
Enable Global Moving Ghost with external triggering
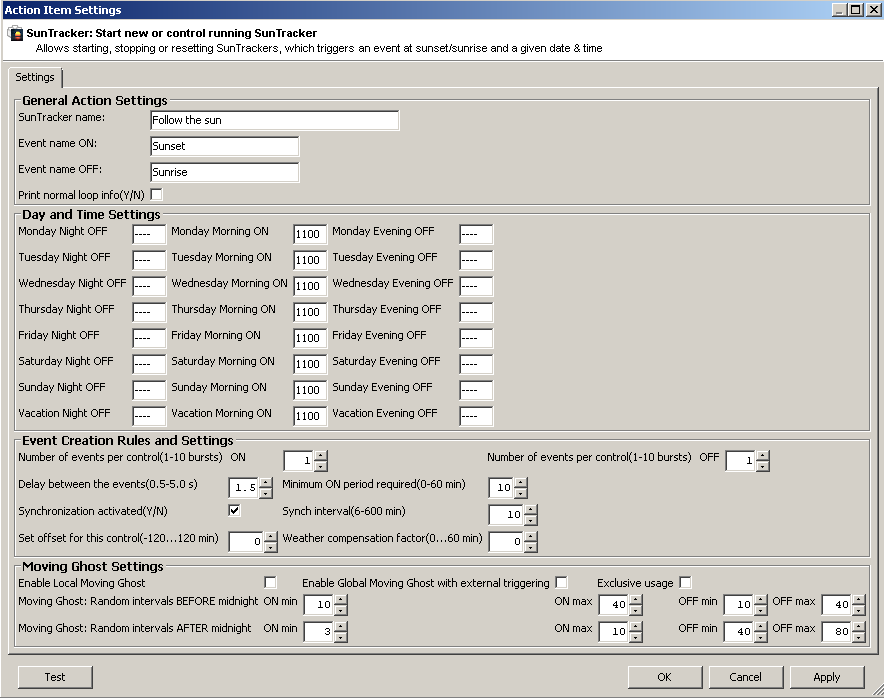562,582
